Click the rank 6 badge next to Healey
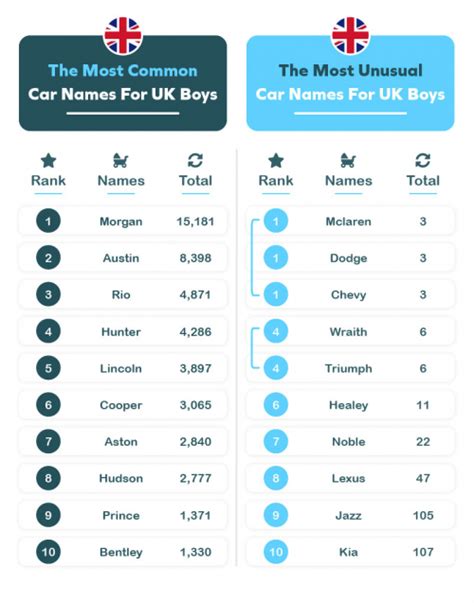 tap(276, 405)
